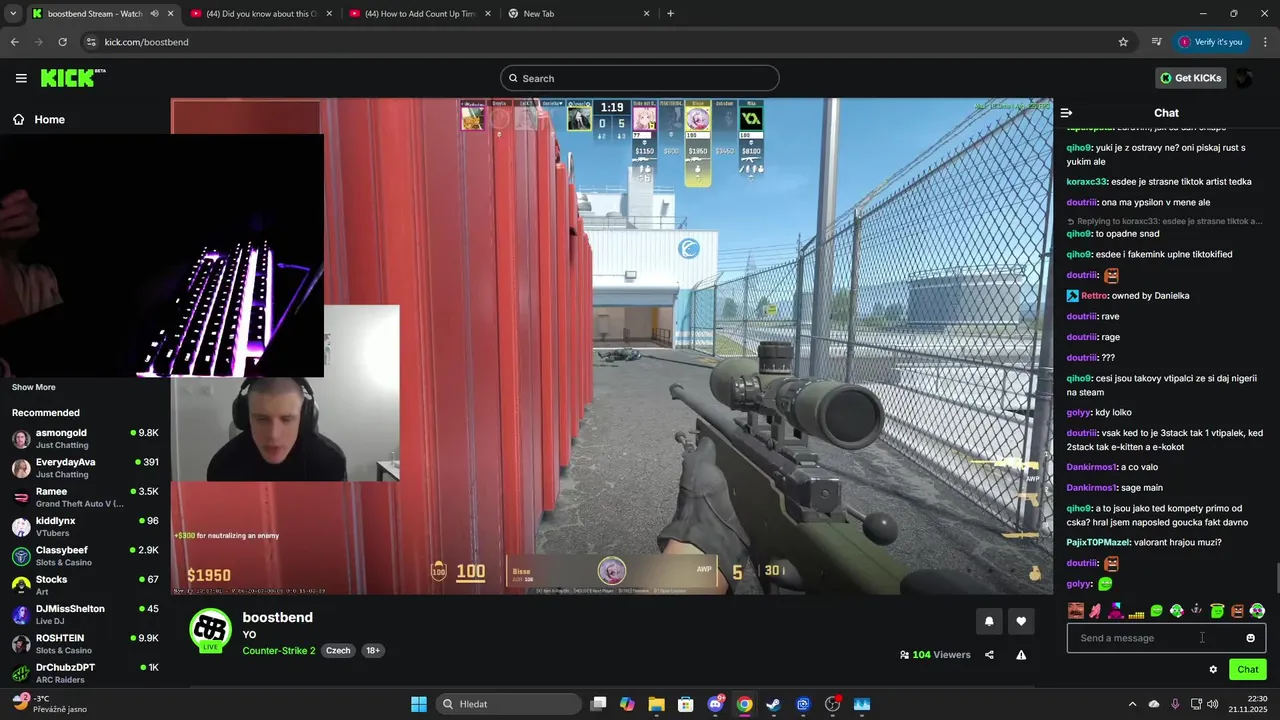Click the Verify it's you profile chip
Viewport: 1280px width, 720px height.
(x=1210, y=42)
